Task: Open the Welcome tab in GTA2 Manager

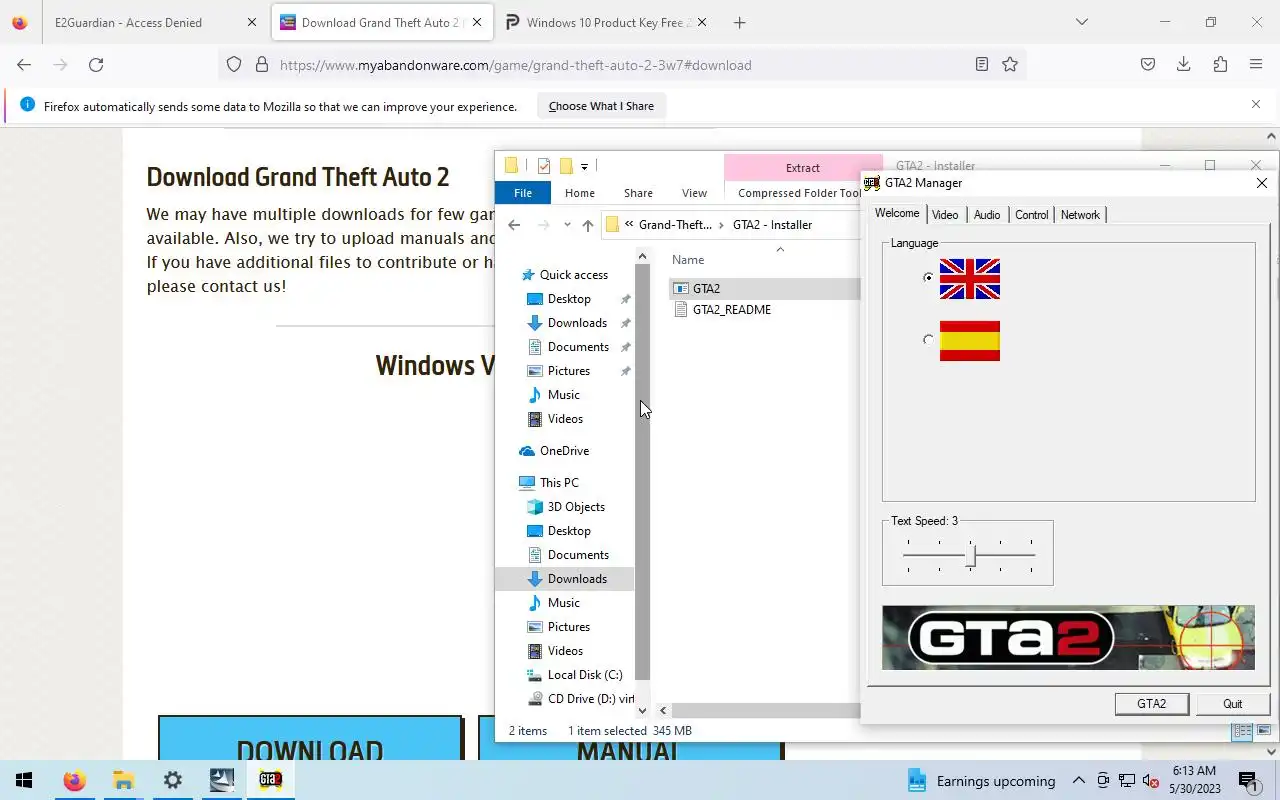Action: tap(897, 213)
